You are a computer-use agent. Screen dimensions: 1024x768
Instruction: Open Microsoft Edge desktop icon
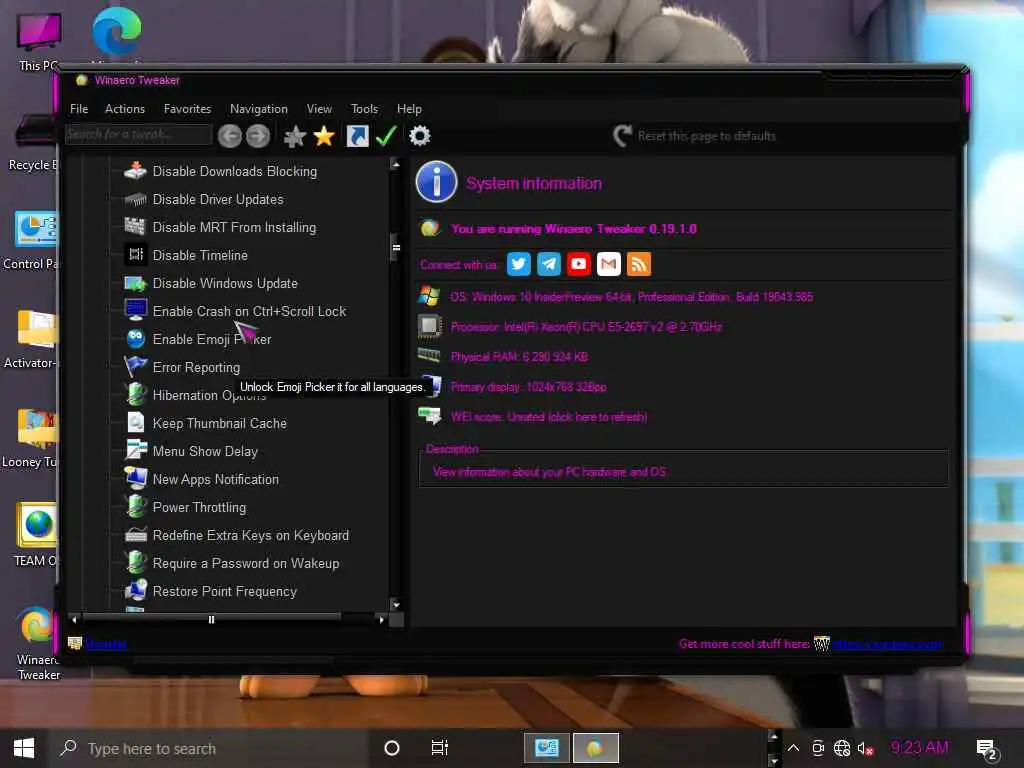[x=116, y=33]
